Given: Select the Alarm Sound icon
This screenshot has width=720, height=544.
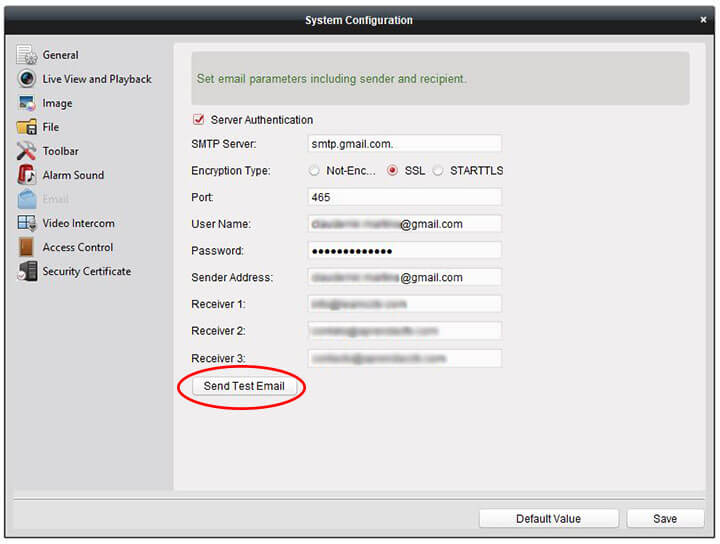Looking at the screenshot, I should (x=27, y=175).
